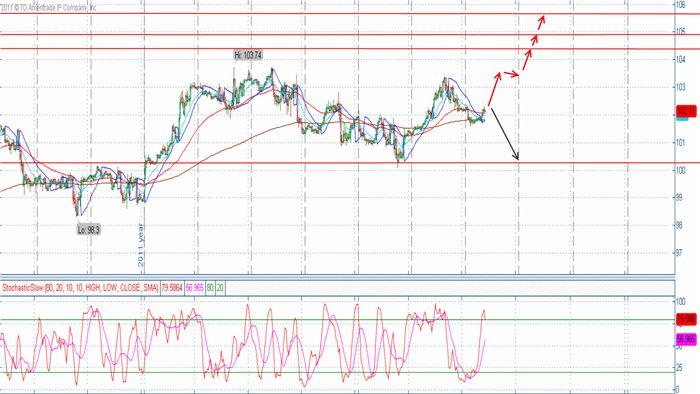Viewport: 700px width, 394px height.
Task: Click the black downward arrow drawing head
Action: 516,155
